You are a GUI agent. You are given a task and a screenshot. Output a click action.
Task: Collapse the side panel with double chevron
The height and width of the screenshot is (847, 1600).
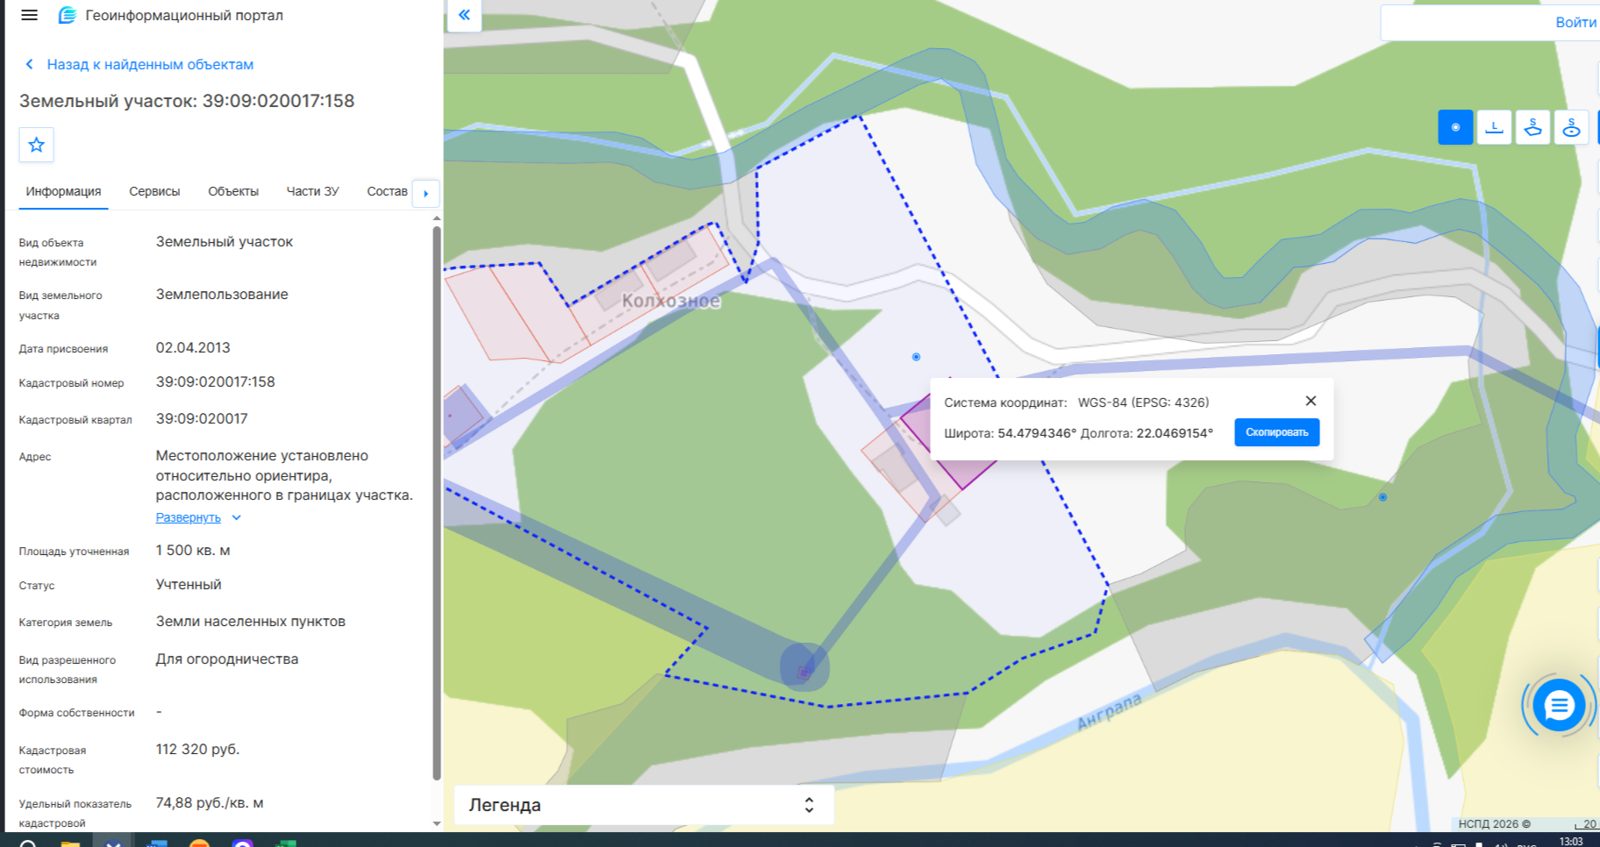point(464,15)
